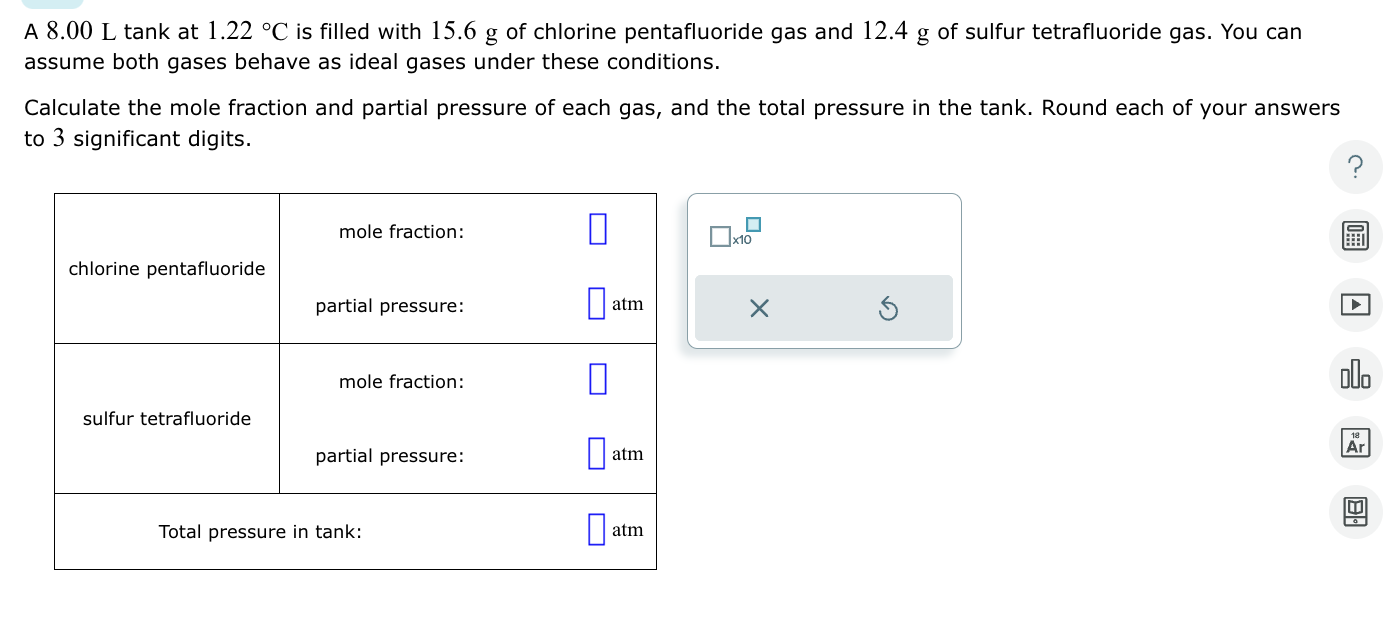1396x626 pixels.
Task: Open the reference book resource
Action: tap(1355, 512)
